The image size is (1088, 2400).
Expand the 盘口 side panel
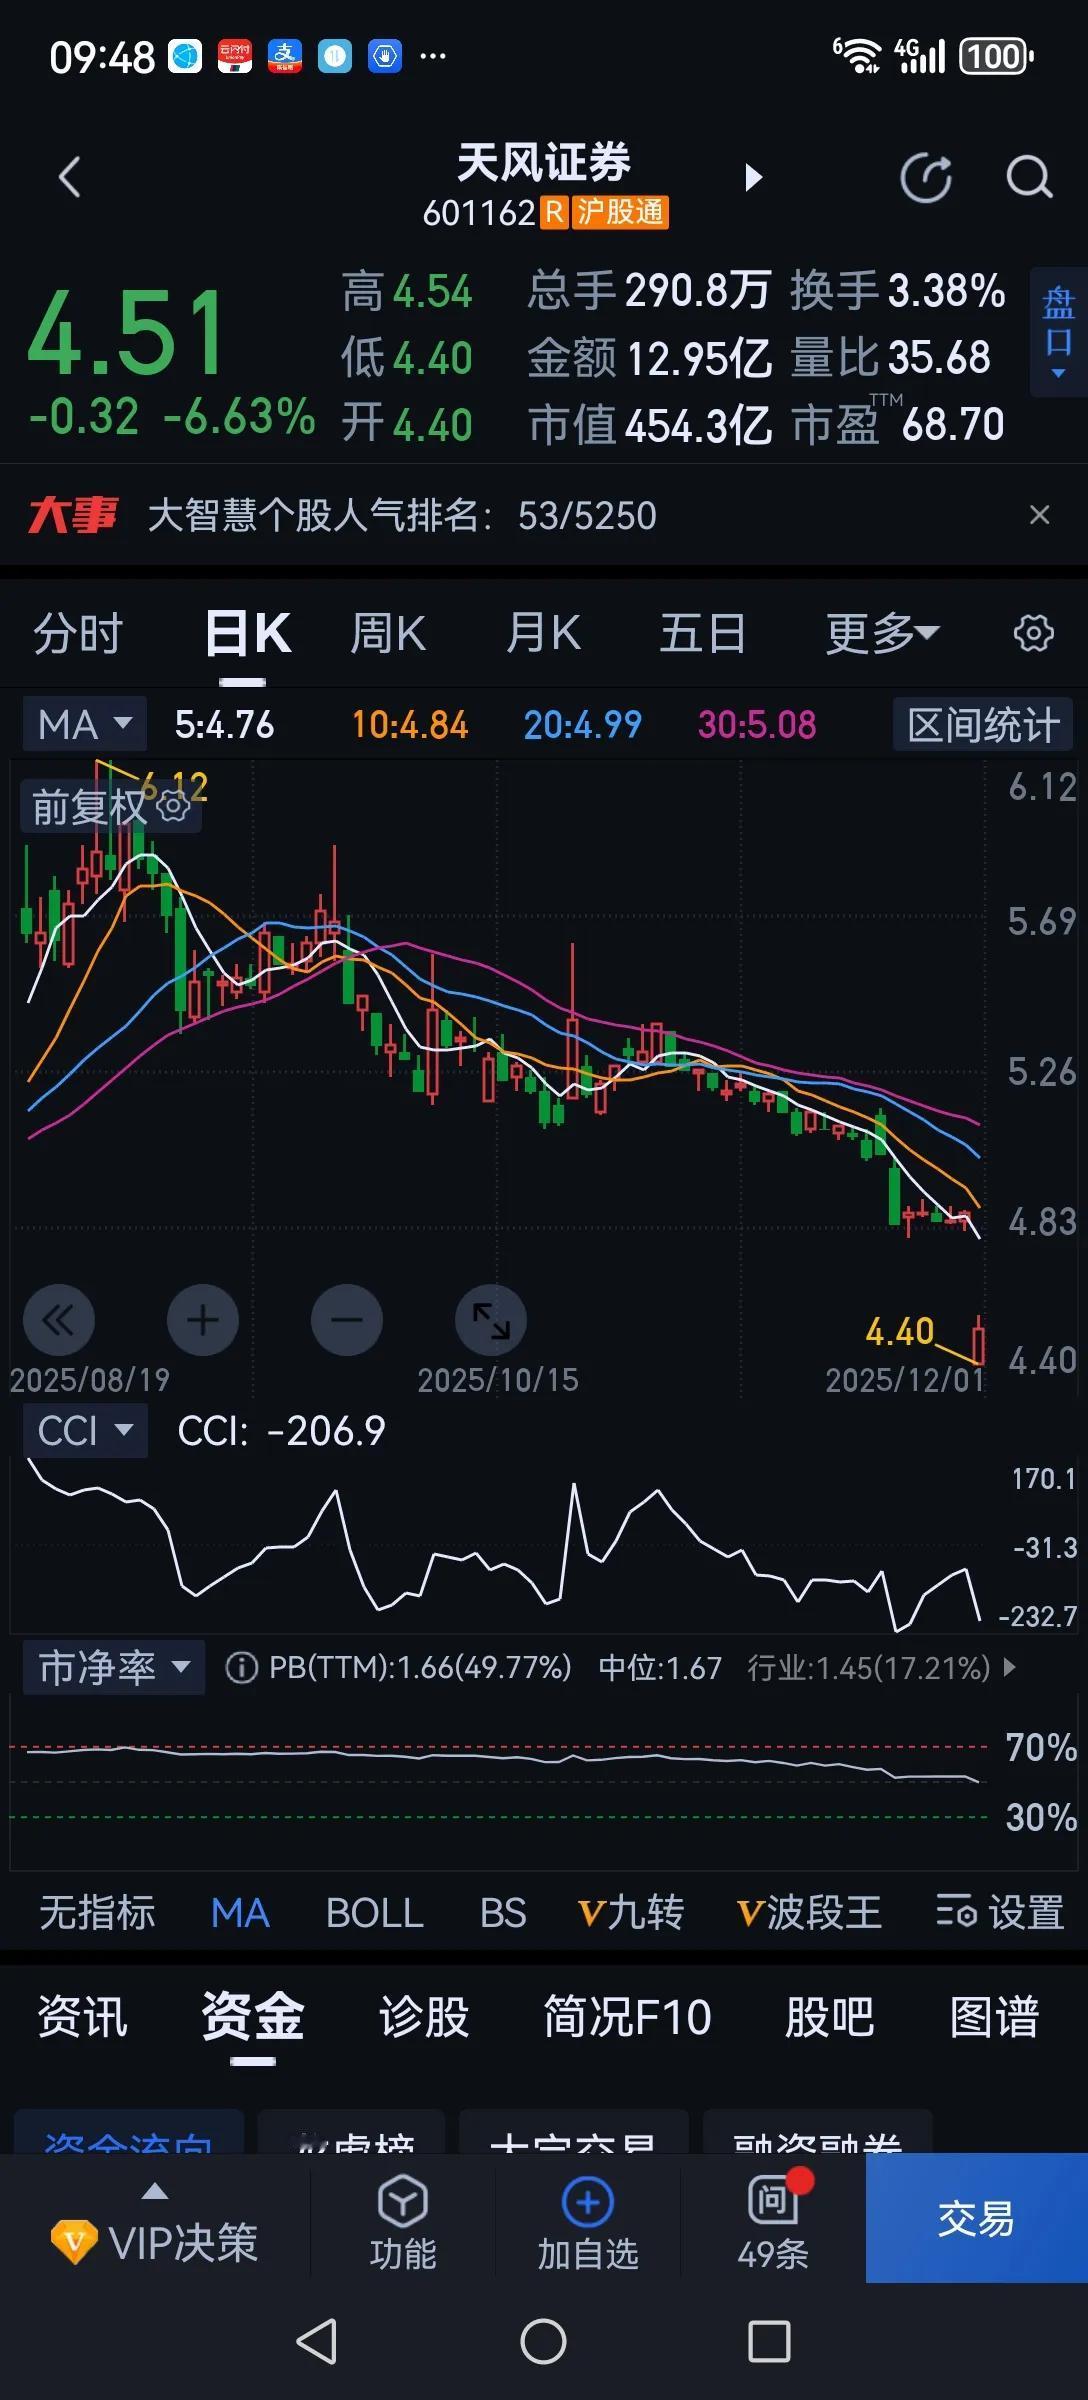(1058, 333)
